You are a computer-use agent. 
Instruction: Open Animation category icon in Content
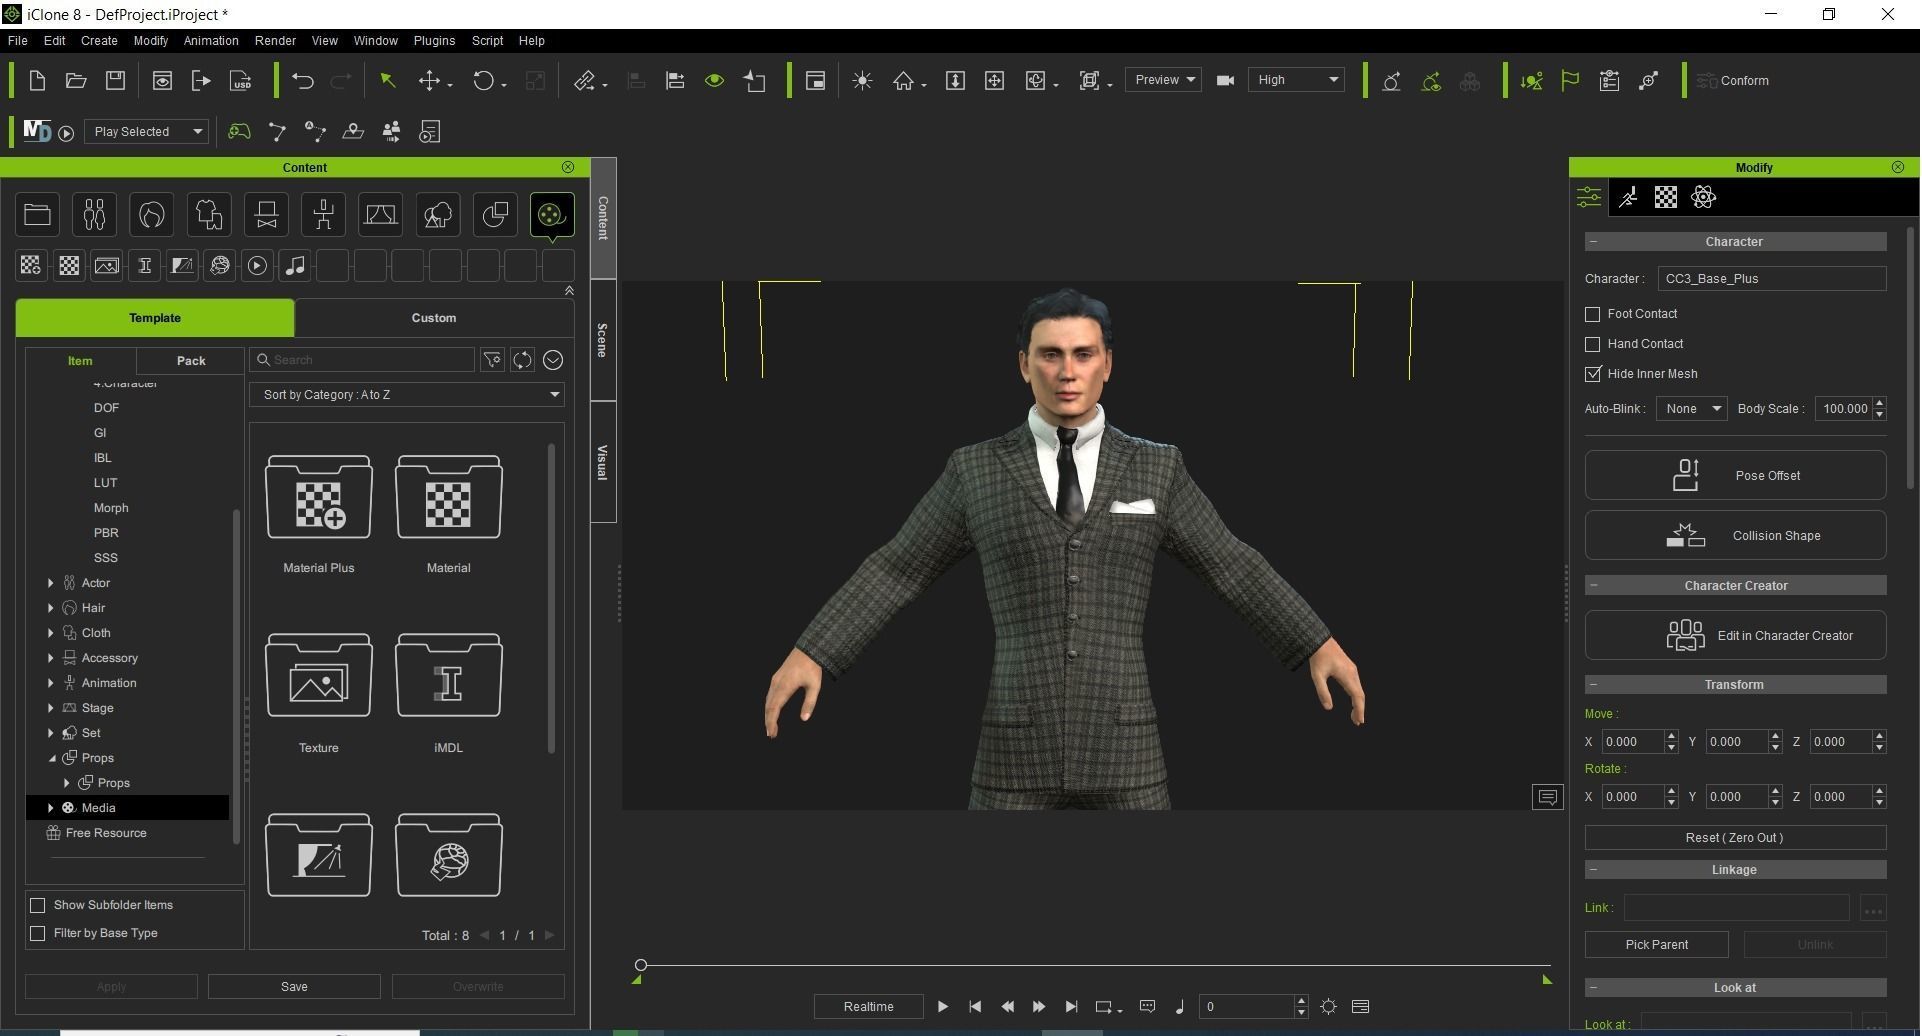coord(323,214)
